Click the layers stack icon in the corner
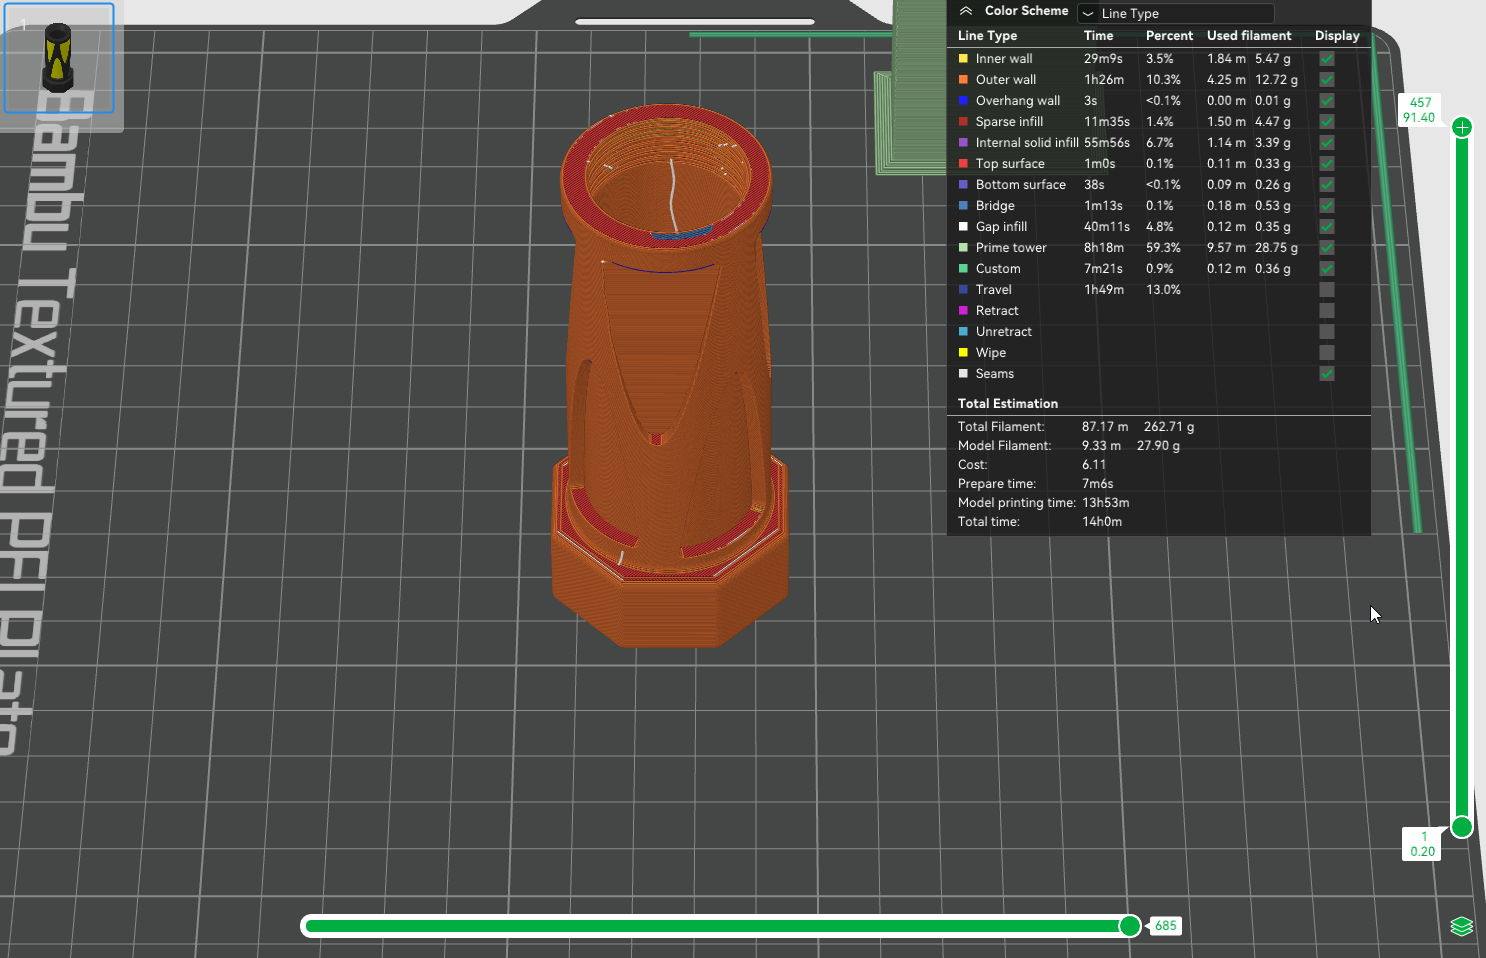1486x958 pixels. tap(1461, 926)
